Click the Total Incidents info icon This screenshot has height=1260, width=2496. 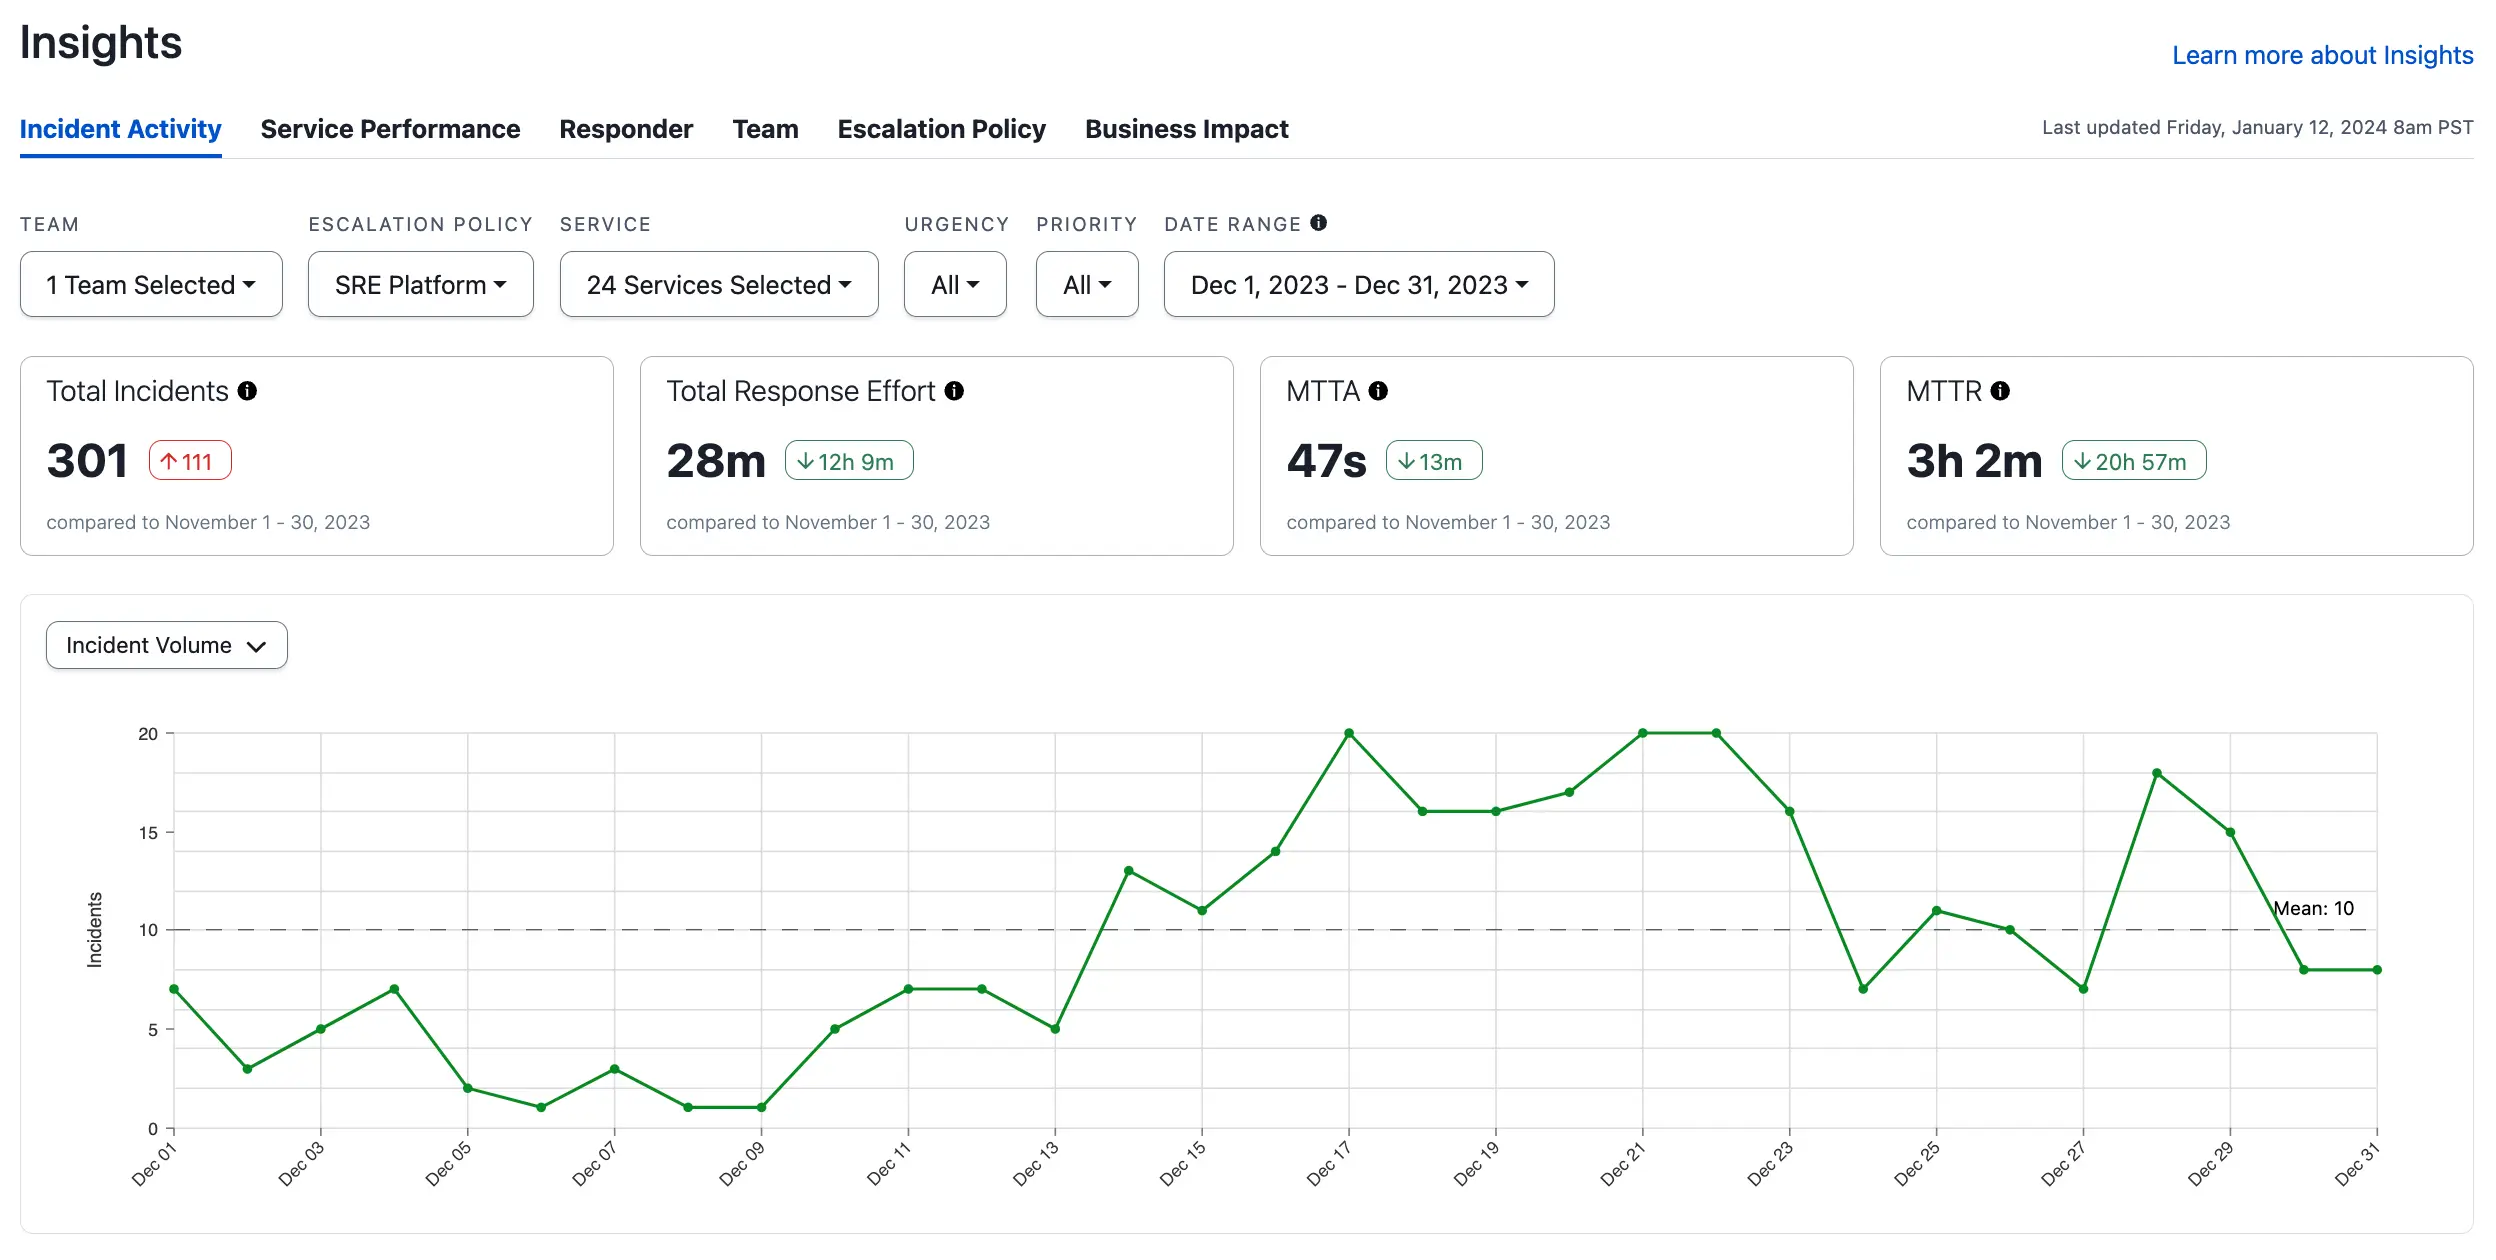[247, 391]
